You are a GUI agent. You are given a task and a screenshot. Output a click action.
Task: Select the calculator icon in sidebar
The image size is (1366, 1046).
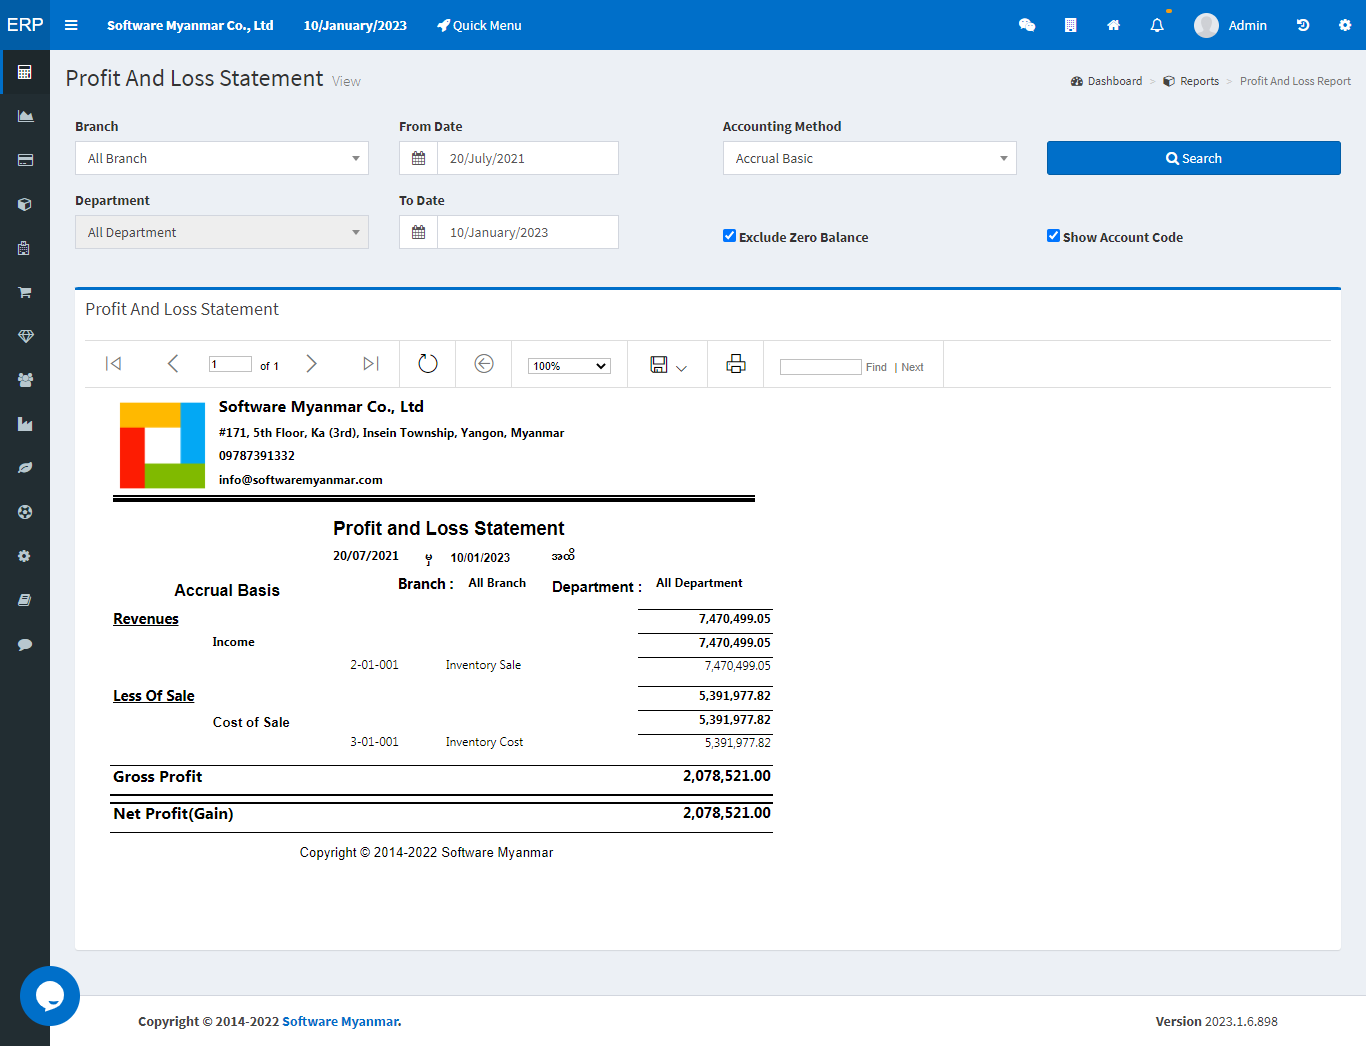click(x=25, y=72)
